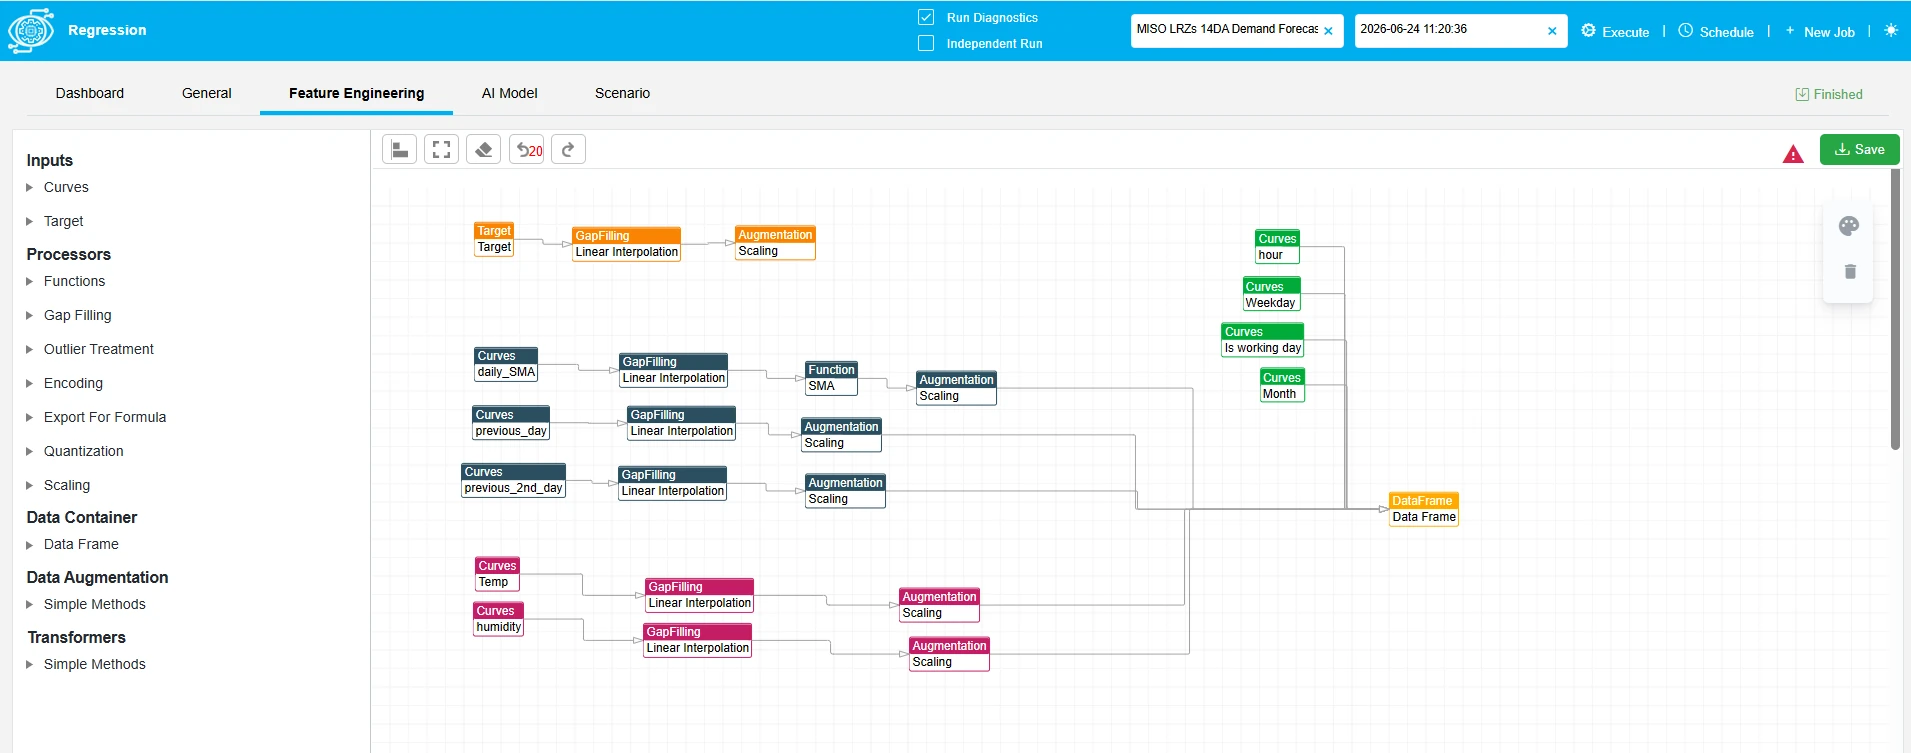Select the DataFrame Data Frame node
This screenshot has width=1911, height=753.
click(1424, 509)
